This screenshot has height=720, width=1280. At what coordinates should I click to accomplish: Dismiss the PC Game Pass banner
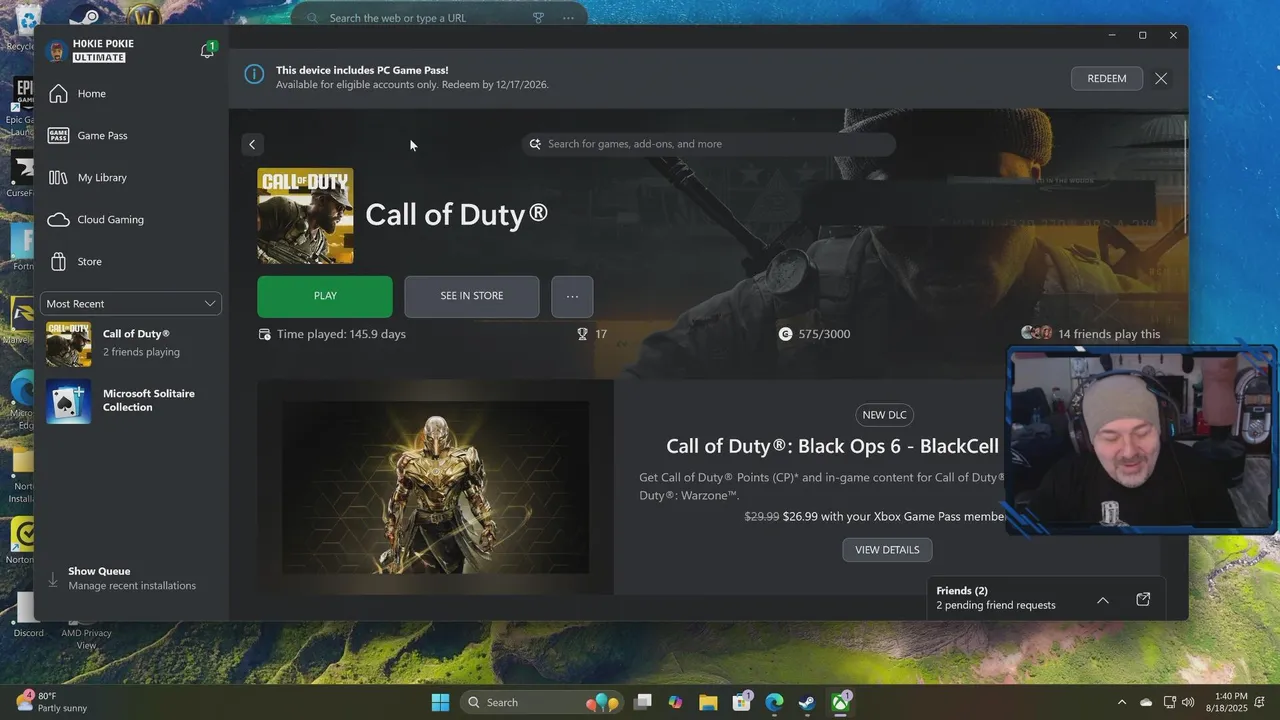(1161, 78)
